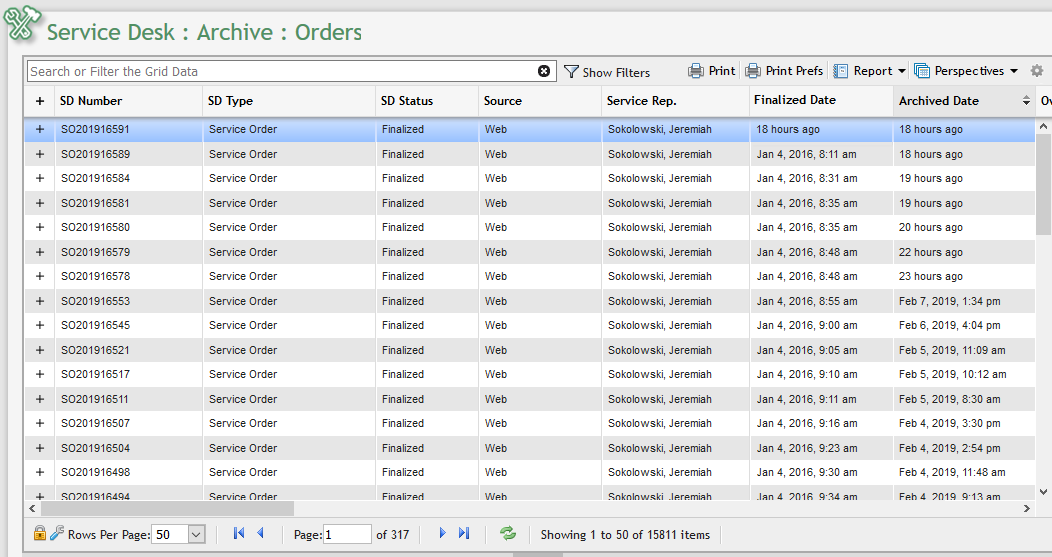Click Sokolowski, Jeremiah in row SO201916504

(660, 448)
